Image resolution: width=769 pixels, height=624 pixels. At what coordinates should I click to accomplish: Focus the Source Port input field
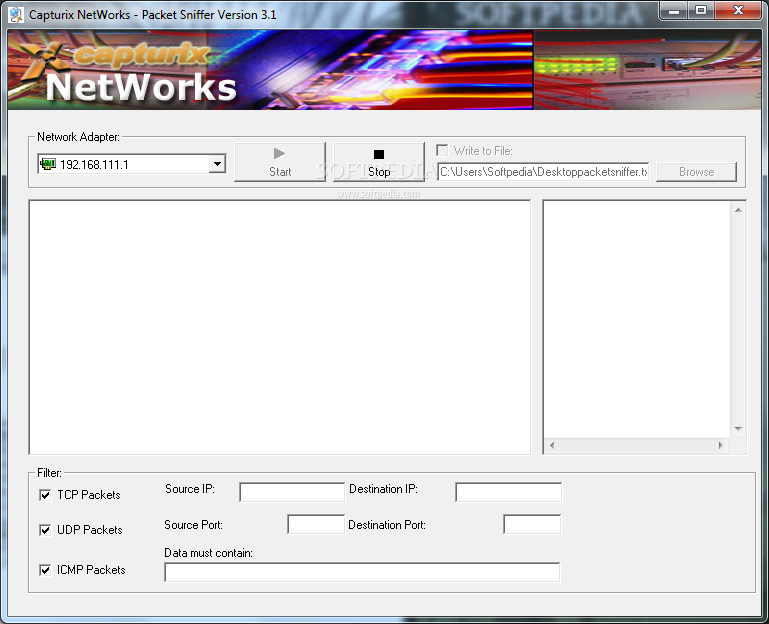[316, 524]
